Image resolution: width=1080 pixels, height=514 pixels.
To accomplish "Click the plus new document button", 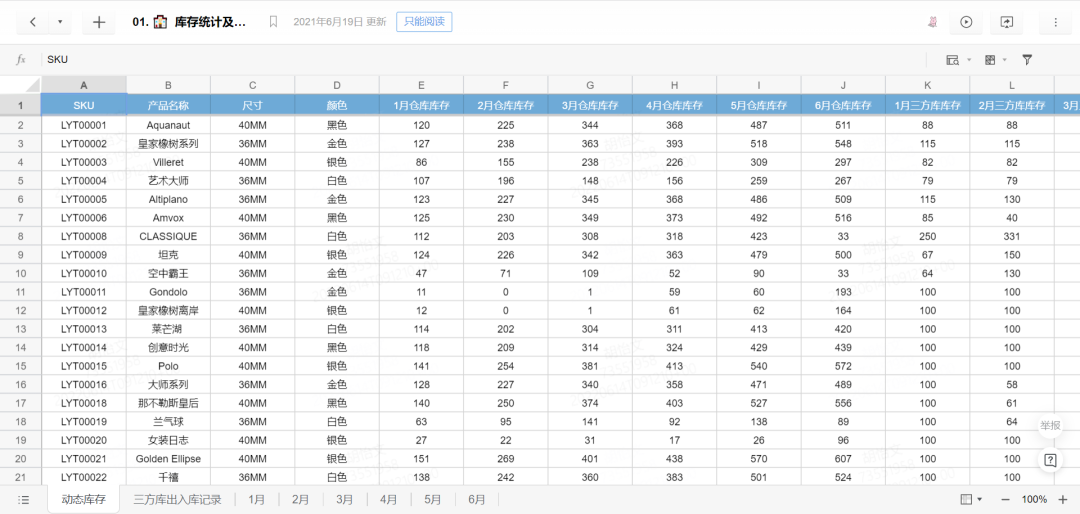I will pos(98,22).
